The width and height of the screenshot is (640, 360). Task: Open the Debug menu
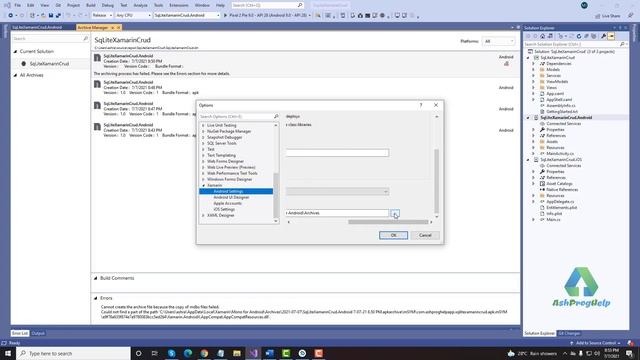pos(108,5)
